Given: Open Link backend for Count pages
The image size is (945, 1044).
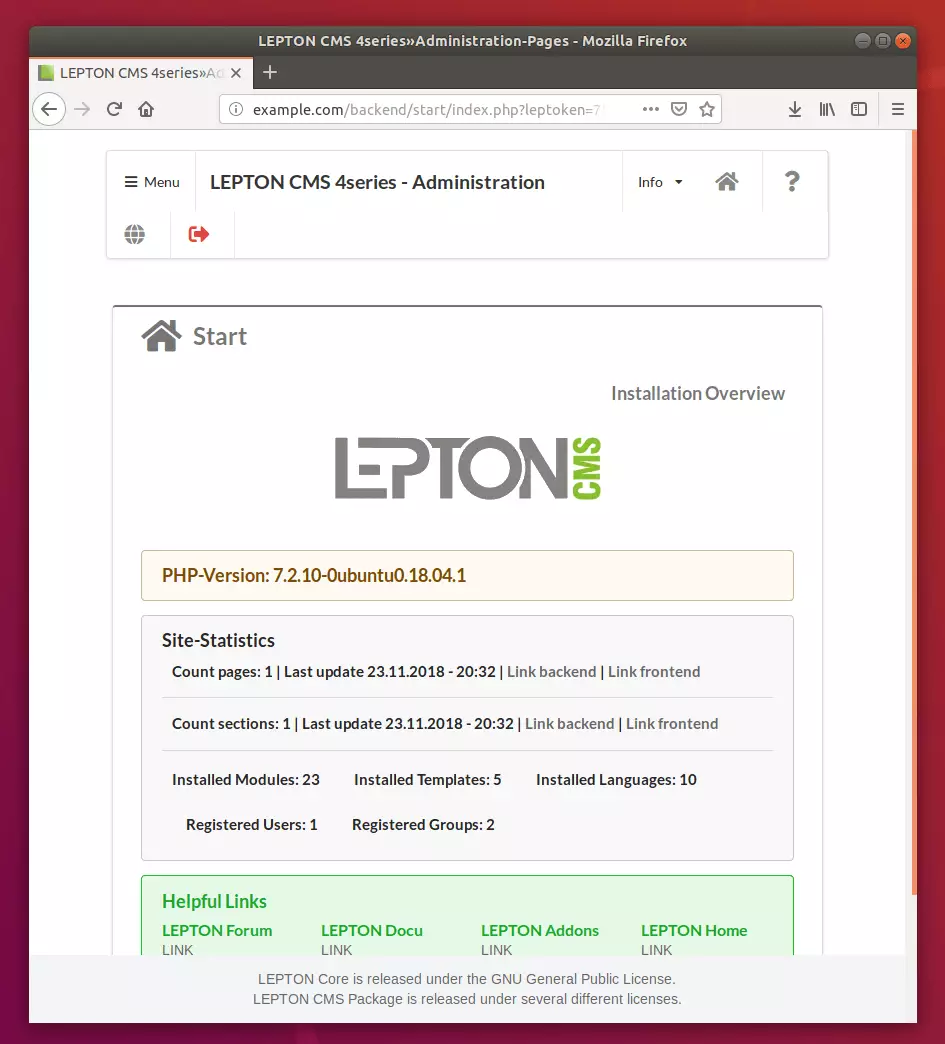Looking at the screenshot, I should click(551, 672).
